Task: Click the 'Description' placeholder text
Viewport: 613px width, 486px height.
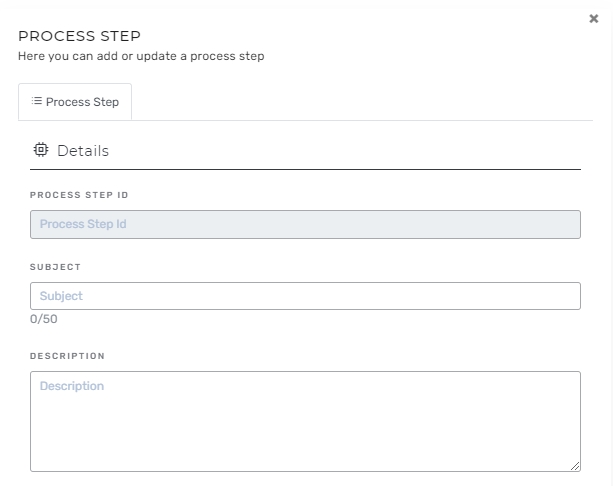Action: 72,386
